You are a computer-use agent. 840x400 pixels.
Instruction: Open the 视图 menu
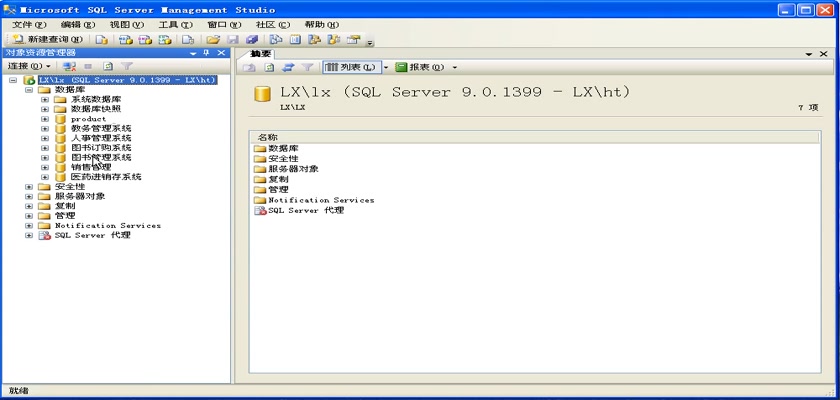tap(127, 25)
